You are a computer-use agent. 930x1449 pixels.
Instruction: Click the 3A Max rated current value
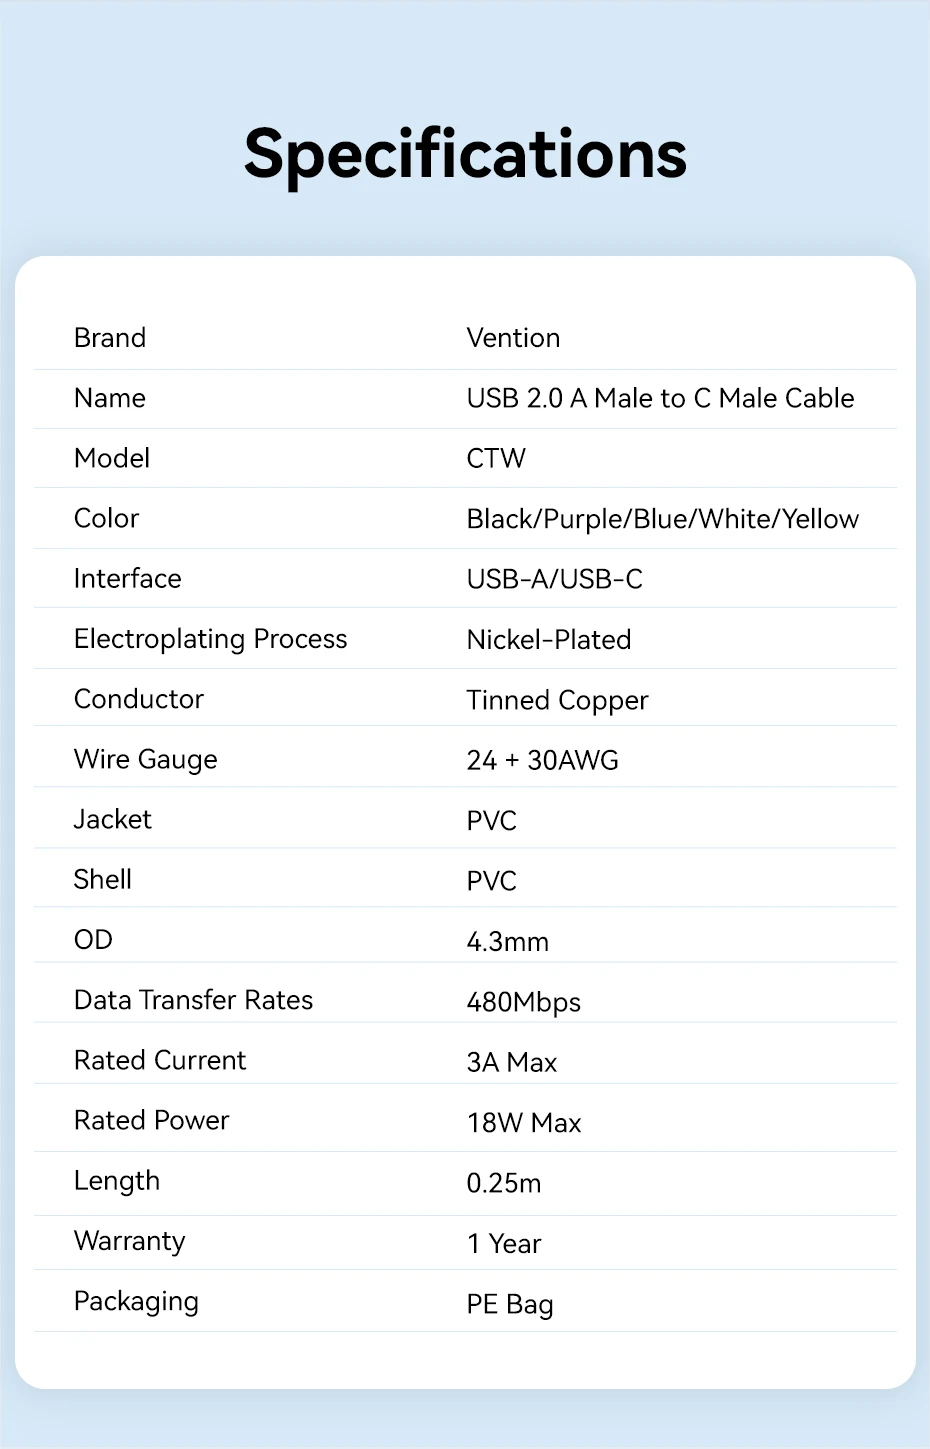511,1062
